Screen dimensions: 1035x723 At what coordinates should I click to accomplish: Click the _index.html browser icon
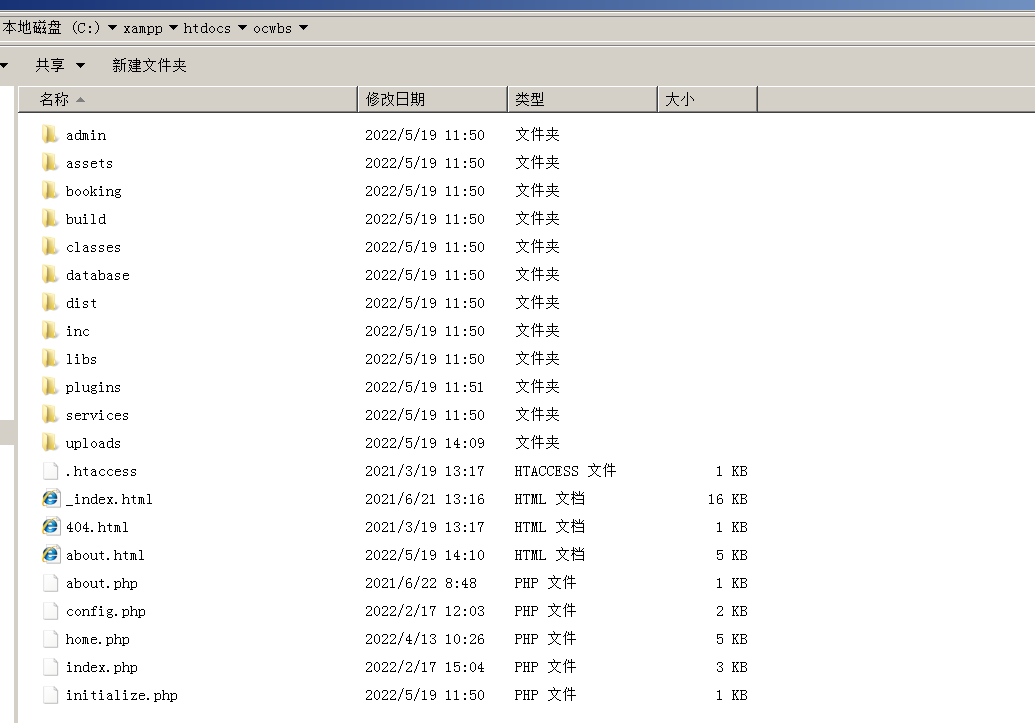[50, 499]
